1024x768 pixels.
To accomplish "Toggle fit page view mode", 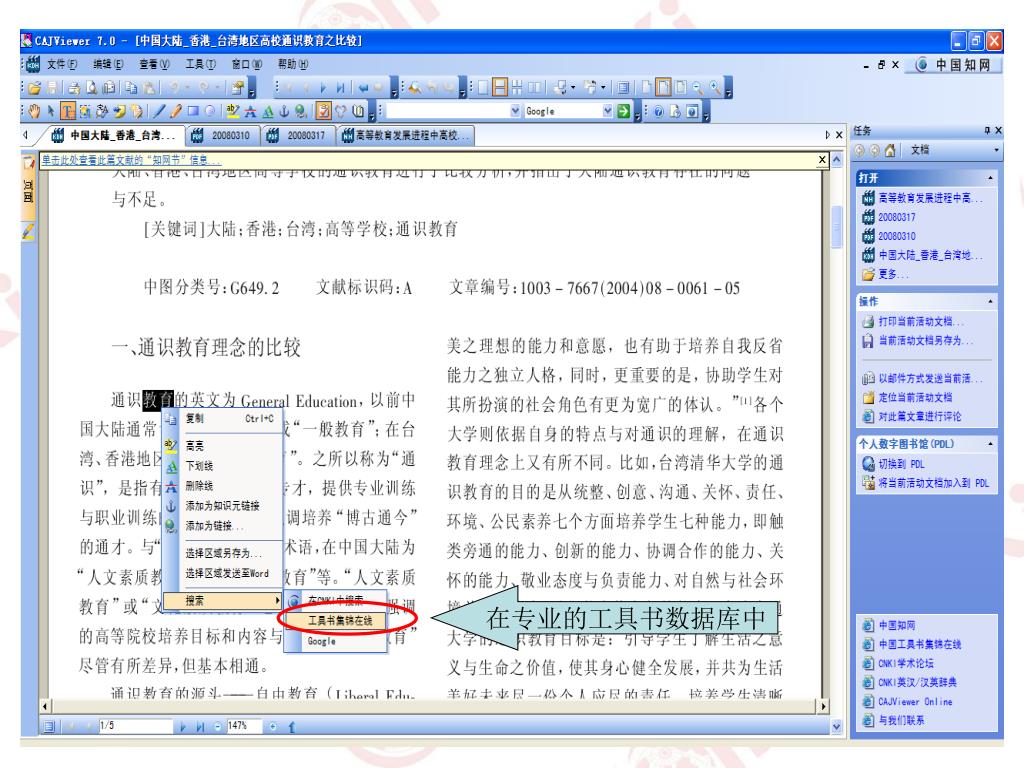I will coord(662,87).
